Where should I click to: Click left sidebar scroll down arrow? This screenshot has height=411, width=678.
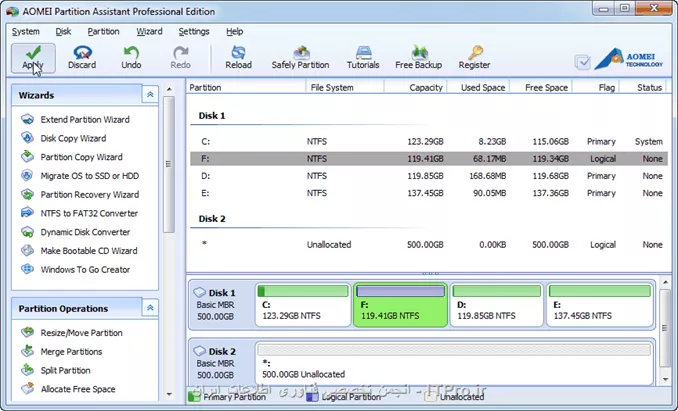click(169, 394)
